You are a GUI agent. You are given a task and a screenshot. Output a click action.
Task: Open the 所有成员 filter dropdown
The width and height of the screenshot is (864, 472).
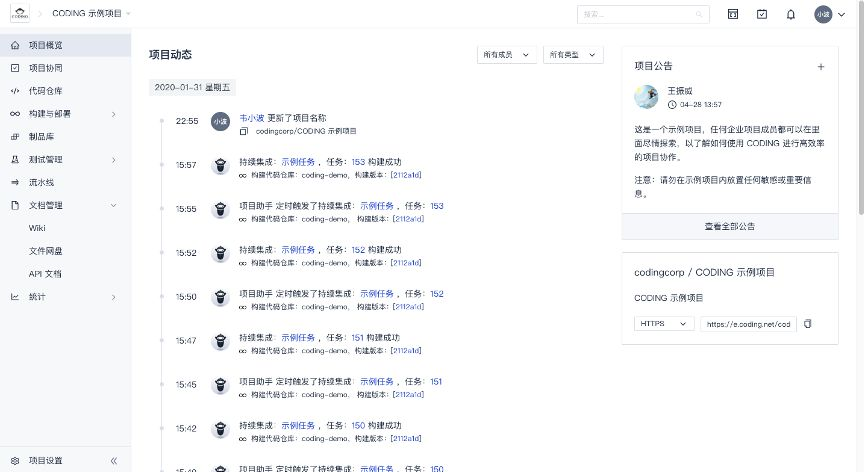coord(506,55)
